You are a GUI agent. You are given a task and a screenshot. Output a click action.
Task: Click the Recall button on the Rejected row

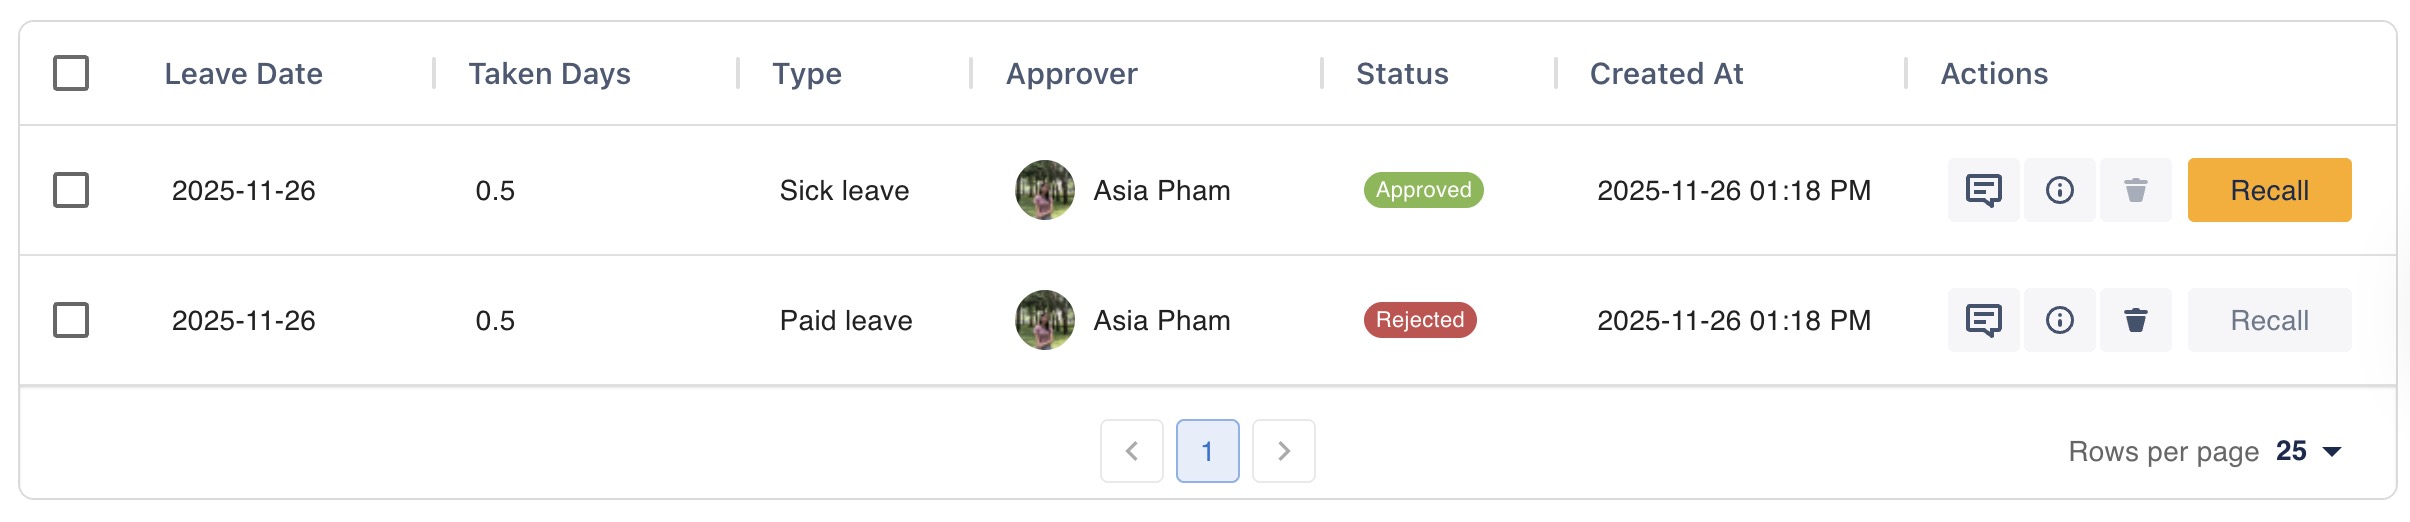(2269, 320)
